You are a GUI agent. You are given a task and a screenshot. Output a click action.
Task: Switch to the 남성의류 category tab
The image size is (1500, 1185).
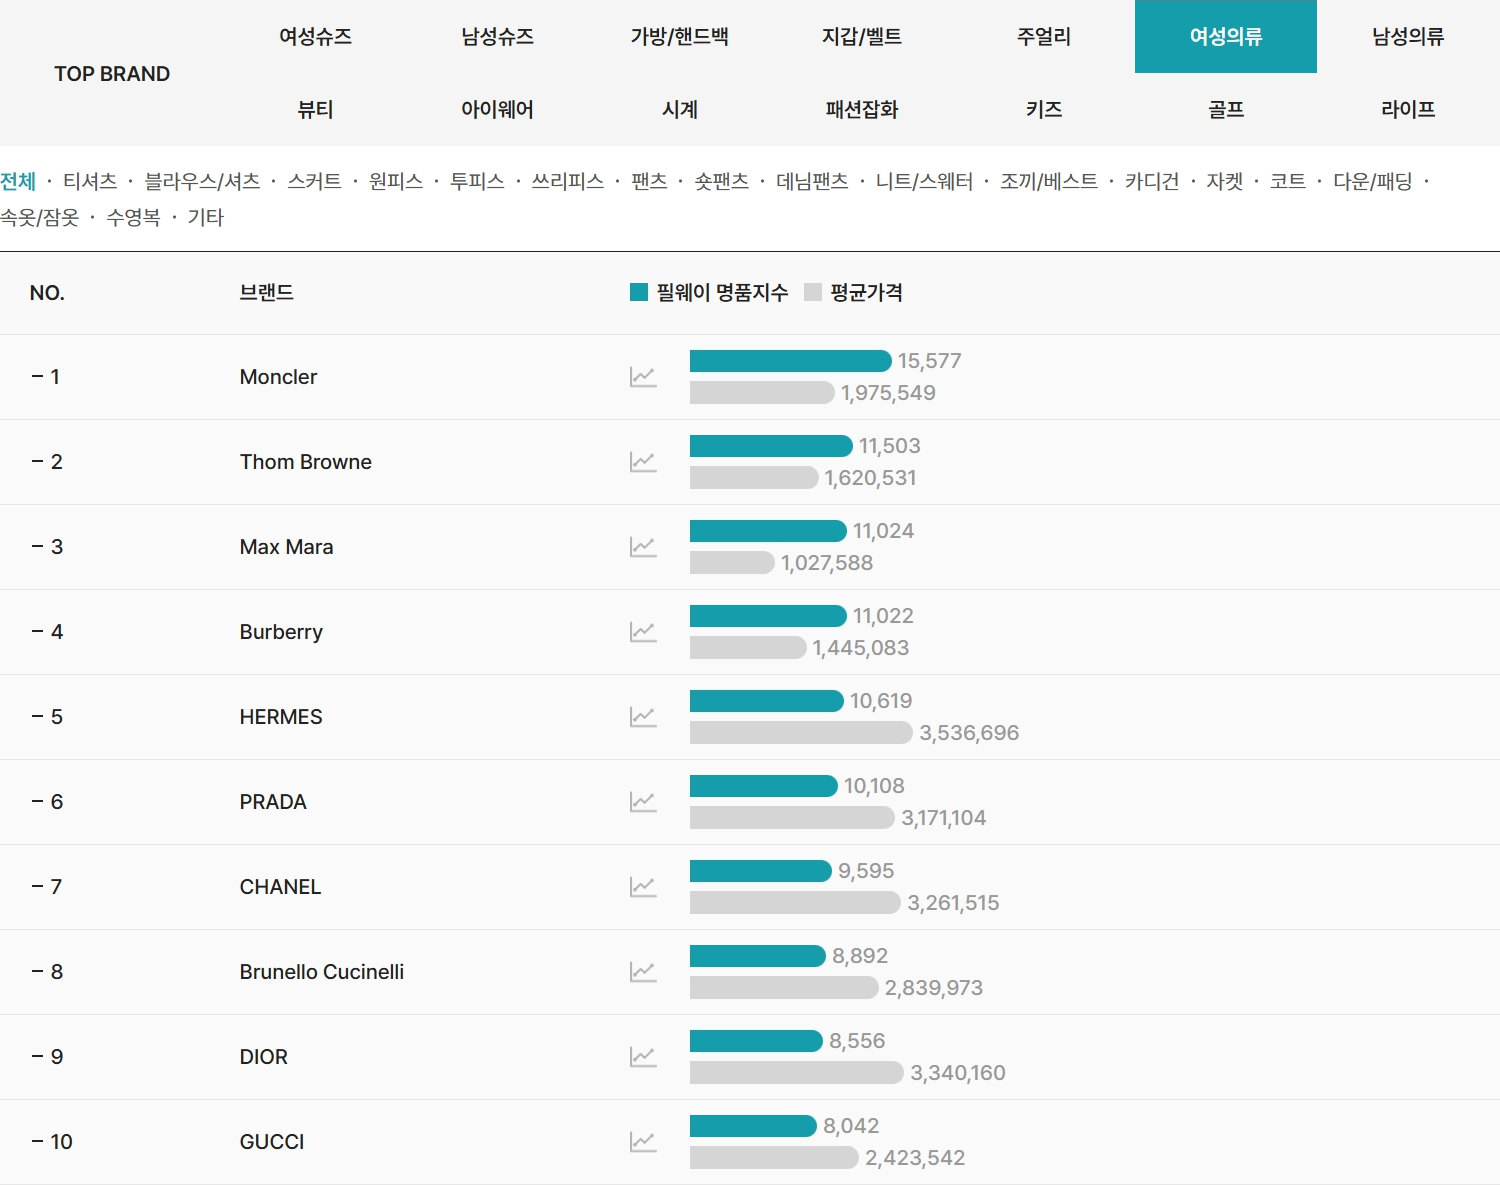pyautogui.click(x=1408, y=37)
